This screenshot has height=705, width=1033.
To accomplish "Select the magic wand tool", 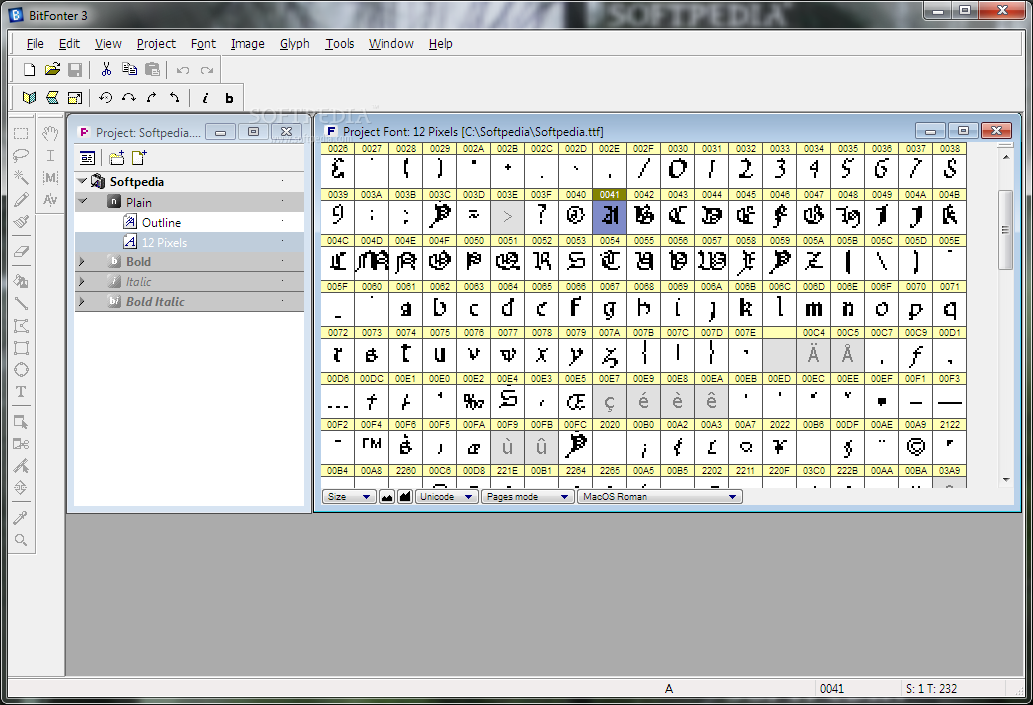I will pyautogui.click(x=21, y=177).
